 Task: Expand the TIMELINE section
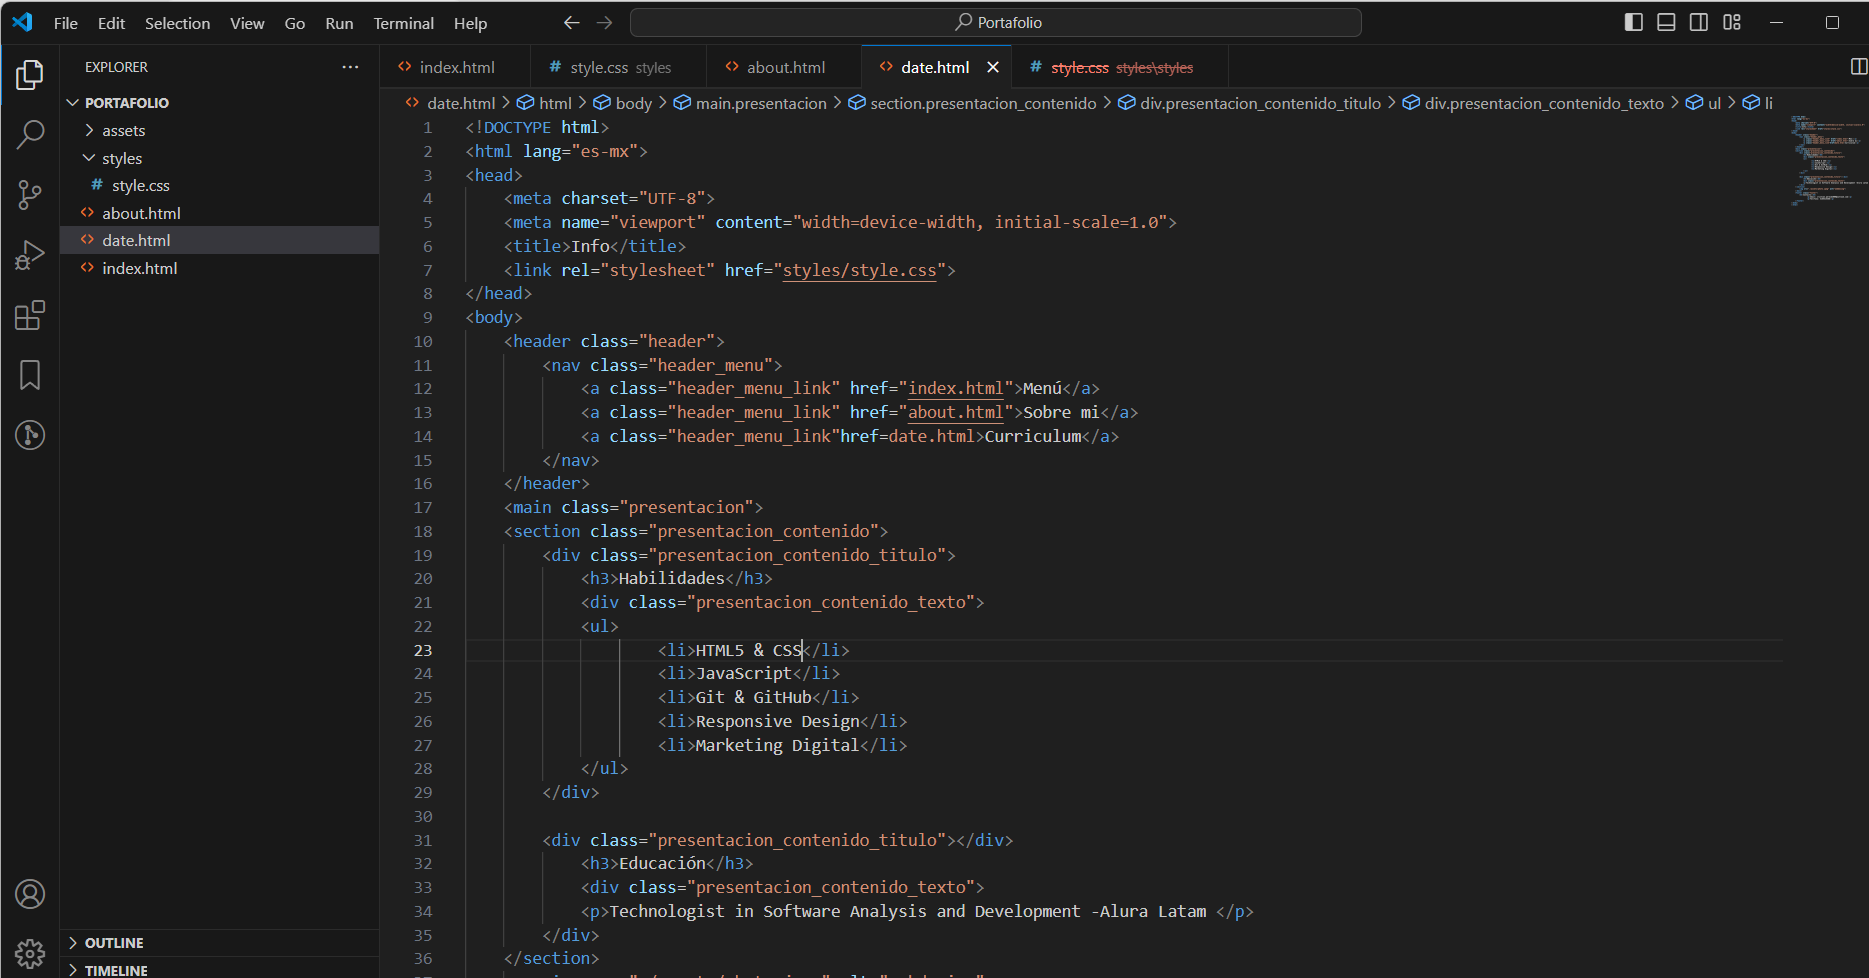219,970
